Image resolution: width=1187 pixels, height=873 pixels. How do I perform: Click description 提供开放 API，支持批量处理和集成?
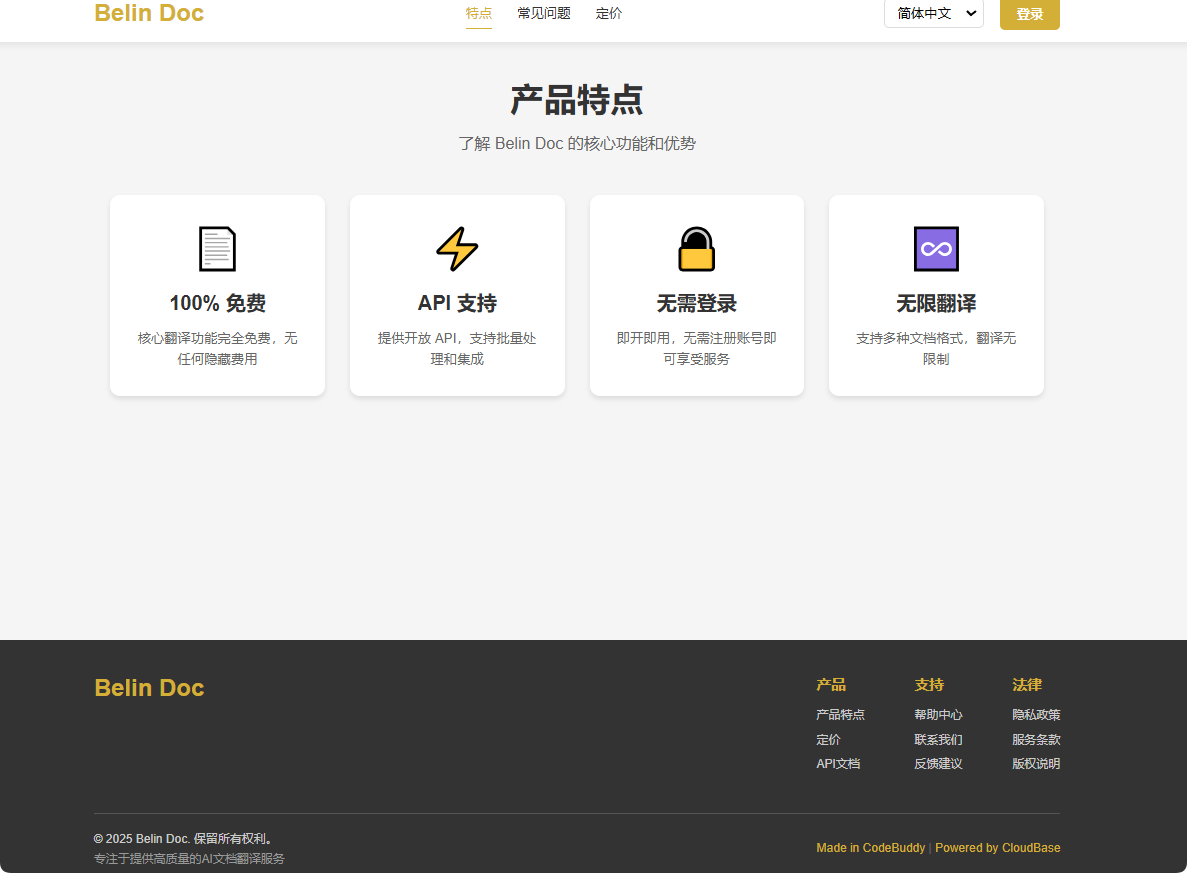(457, 348)
